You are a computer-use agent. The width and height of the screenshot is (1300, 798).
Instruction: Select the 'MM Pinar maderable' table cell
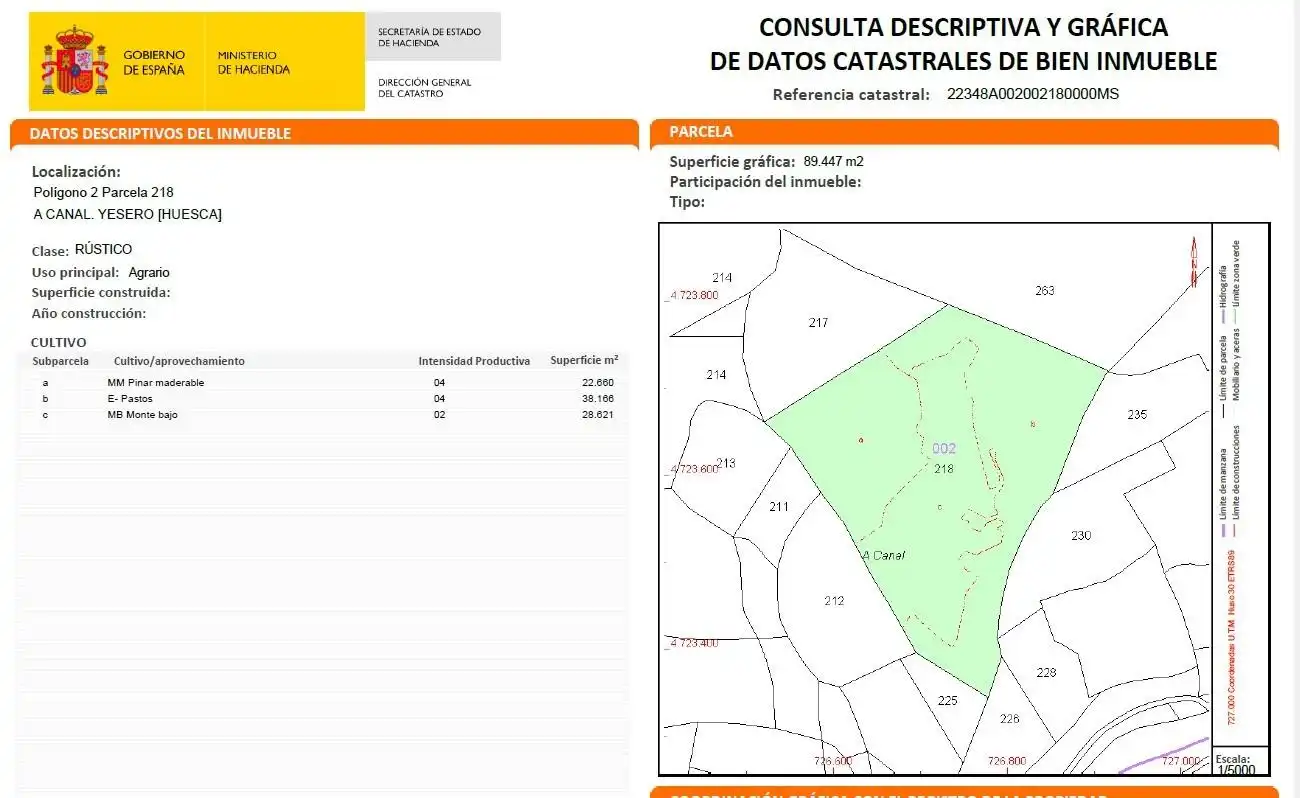pyautogui.click(x=155, y=383)
